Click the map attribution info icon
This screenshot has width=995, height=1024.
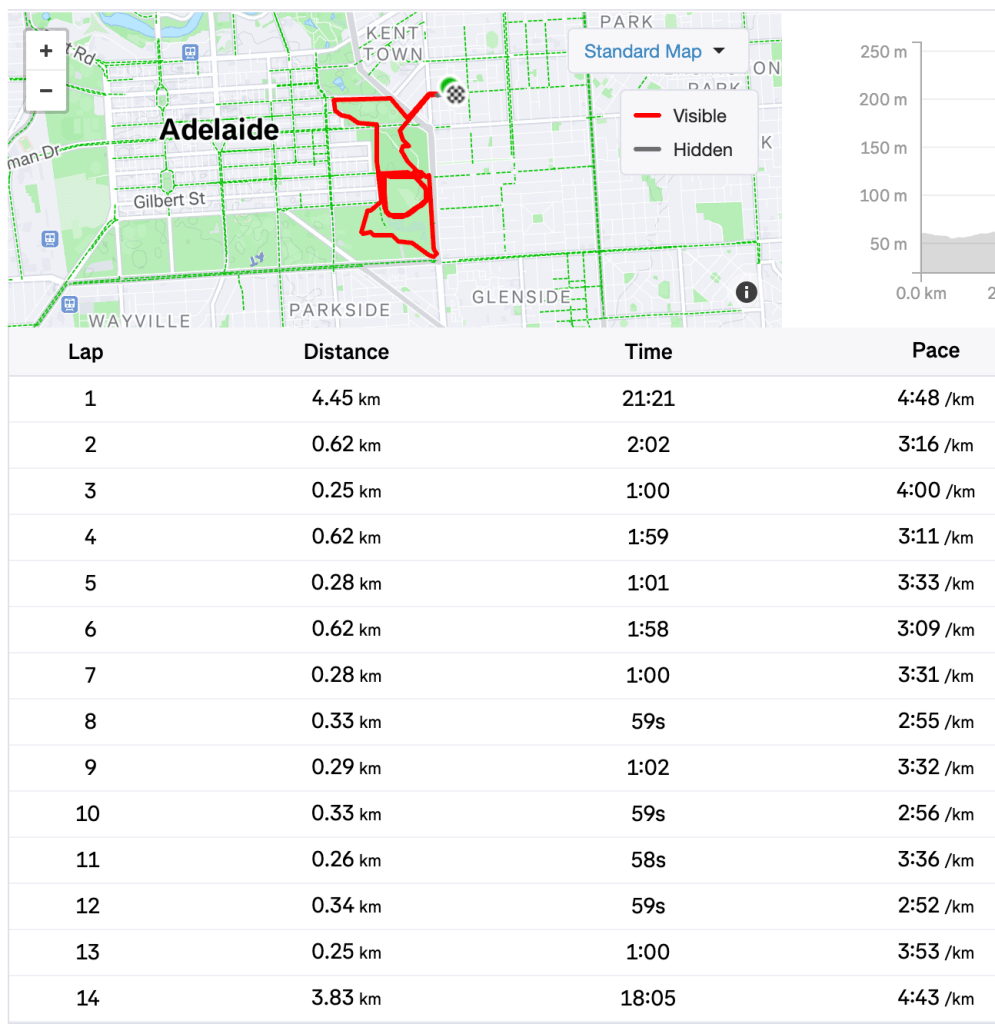tap(746, 292)
